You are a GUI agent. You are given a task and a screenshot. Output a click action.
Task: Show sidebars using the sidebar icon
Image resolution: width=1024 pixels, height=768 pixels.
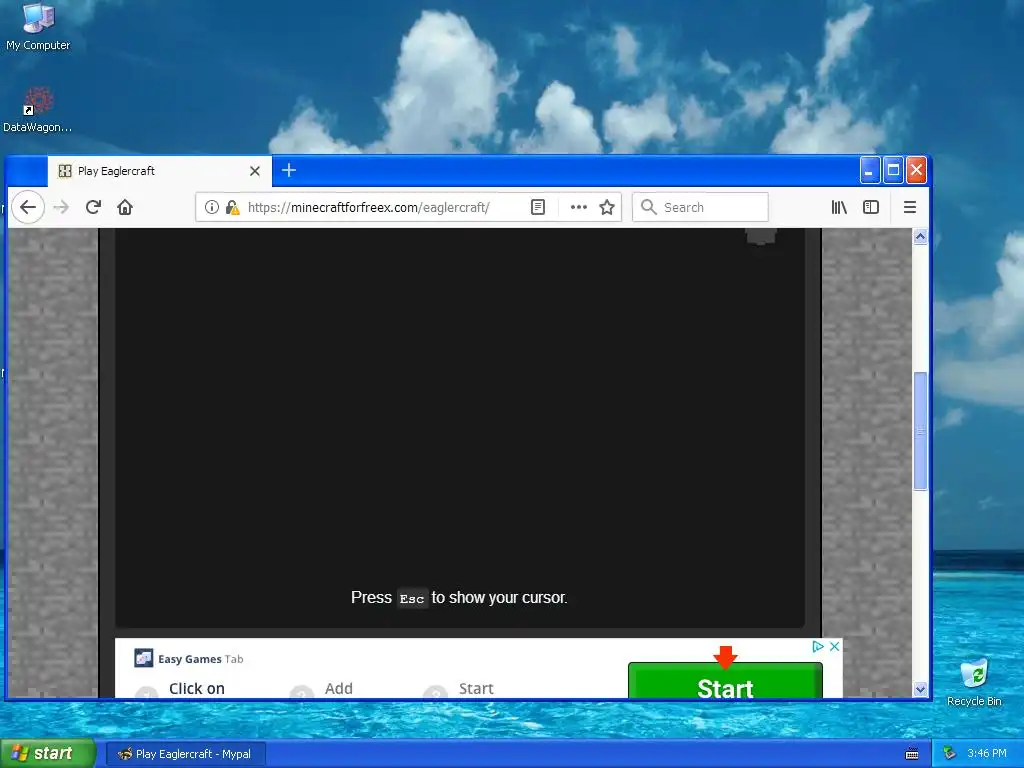[871, 207]
